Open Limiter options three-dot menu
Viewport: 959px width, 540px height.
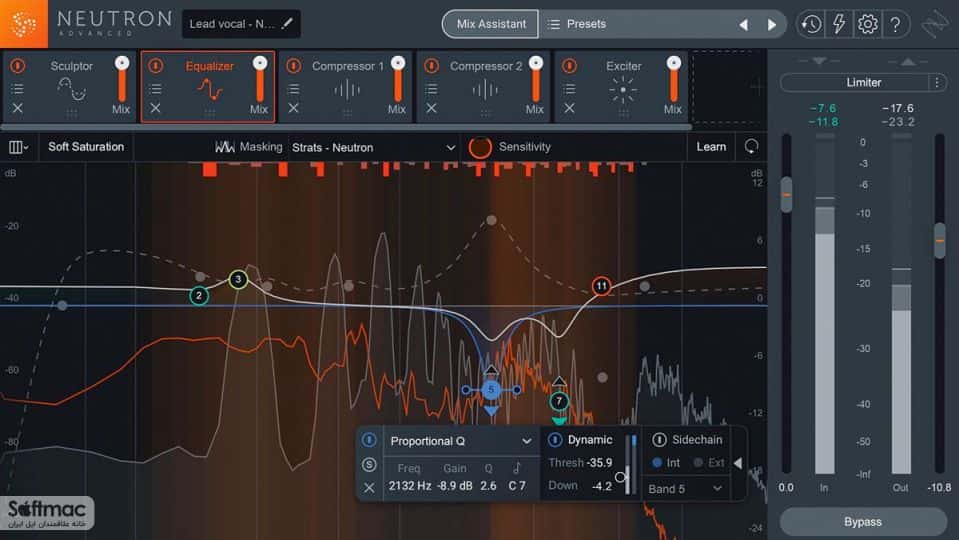tap(937, 82)
